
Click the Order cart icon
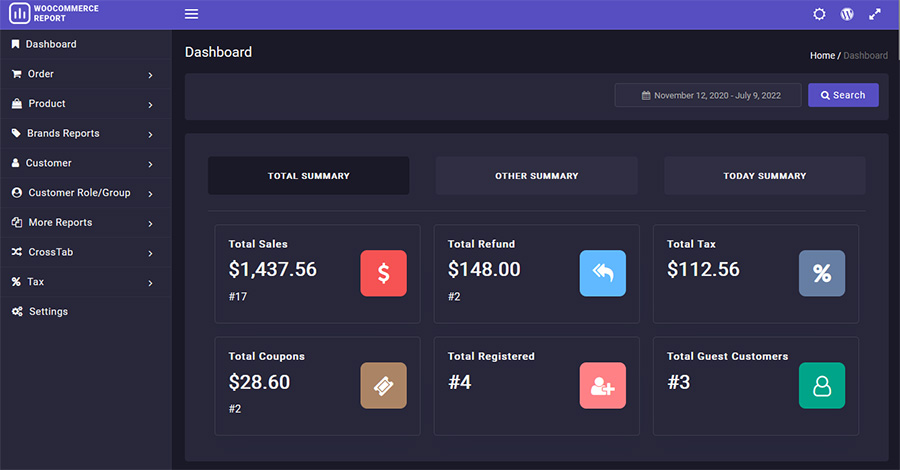coord(17,74)
